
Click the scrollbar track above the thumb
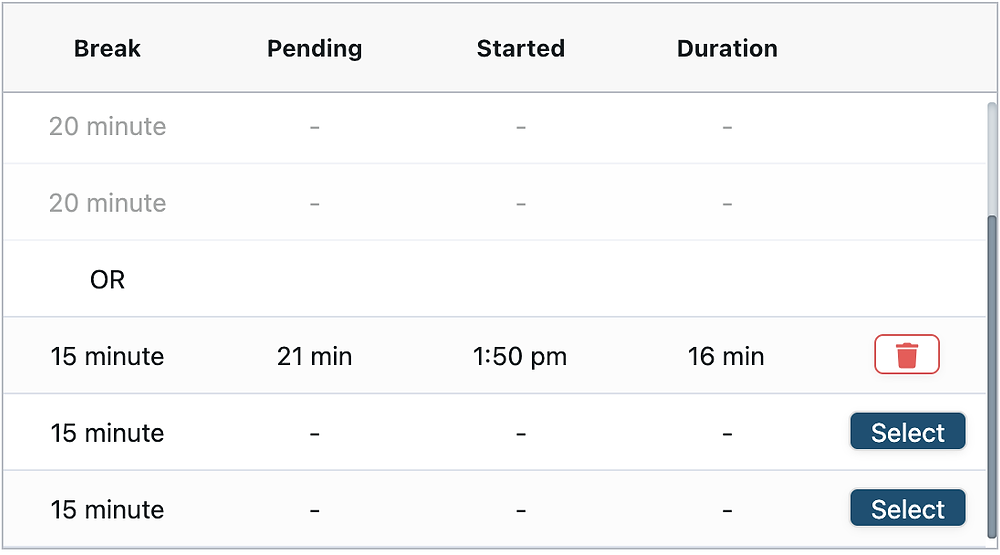pyautogui.click(x=992, y=158)
